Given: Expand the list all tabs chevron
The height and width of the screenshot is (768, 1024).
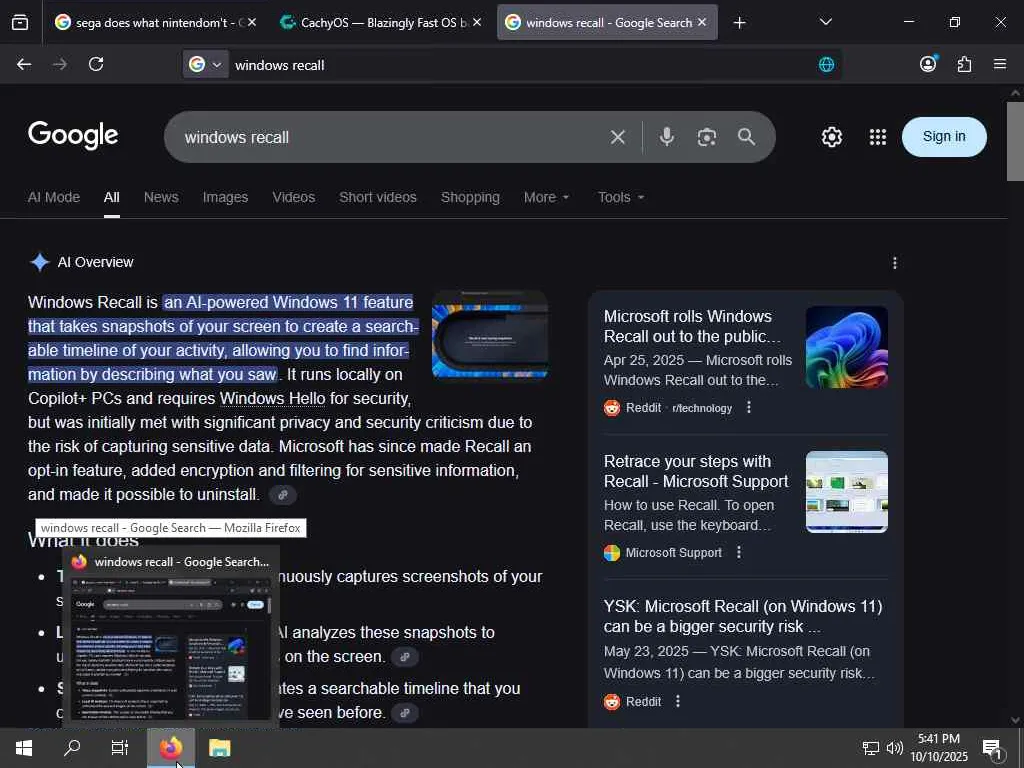Looking at the screenshot, I should [825, 22].
